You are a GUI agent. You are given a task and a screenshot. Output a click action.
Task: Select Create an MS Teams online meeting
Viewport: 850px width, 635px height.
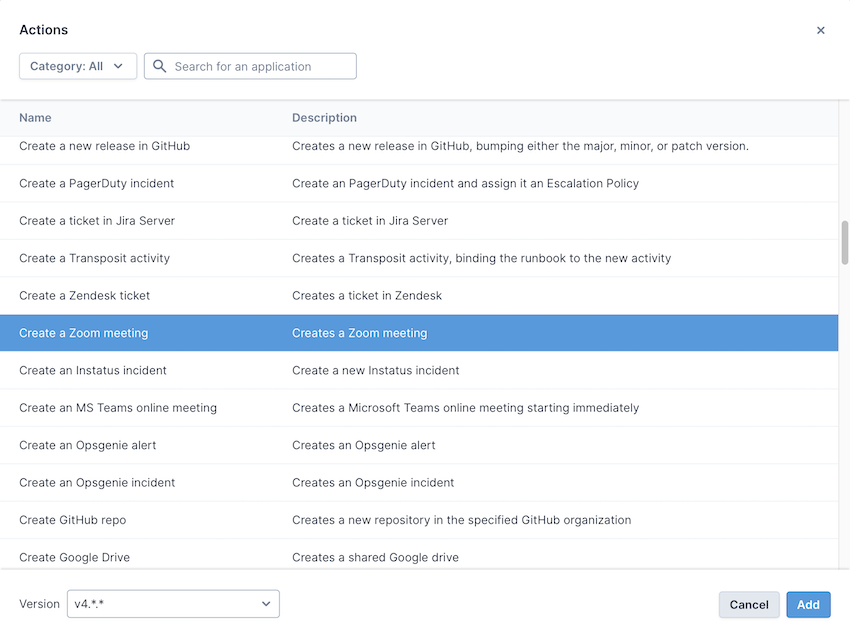tap(118, 408)
